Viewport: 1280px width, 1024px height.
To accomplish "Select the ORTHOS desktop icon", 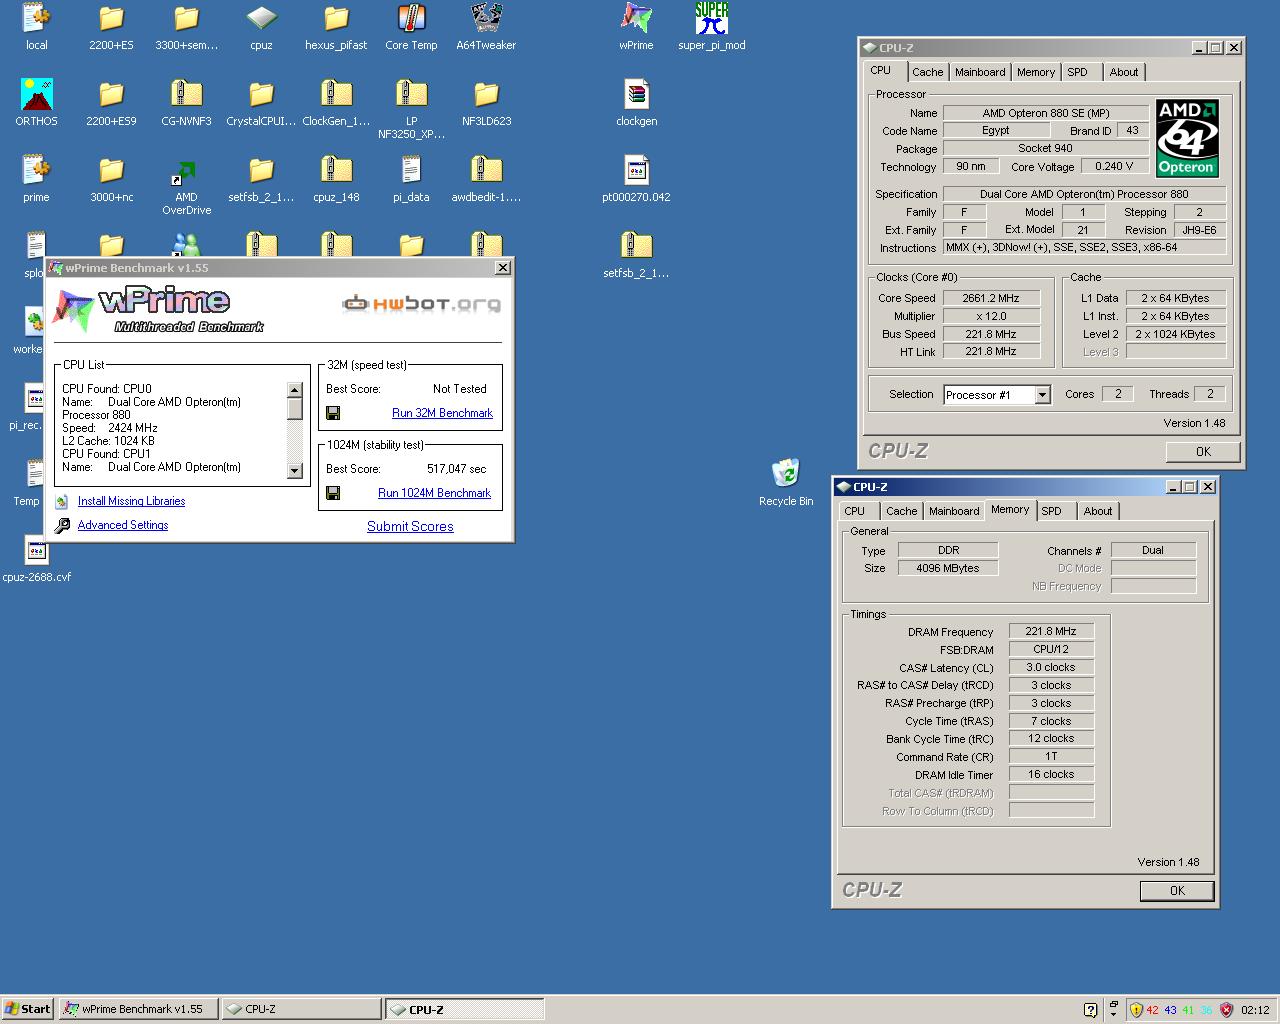I will pyautogui.click(x=36, y=103).
